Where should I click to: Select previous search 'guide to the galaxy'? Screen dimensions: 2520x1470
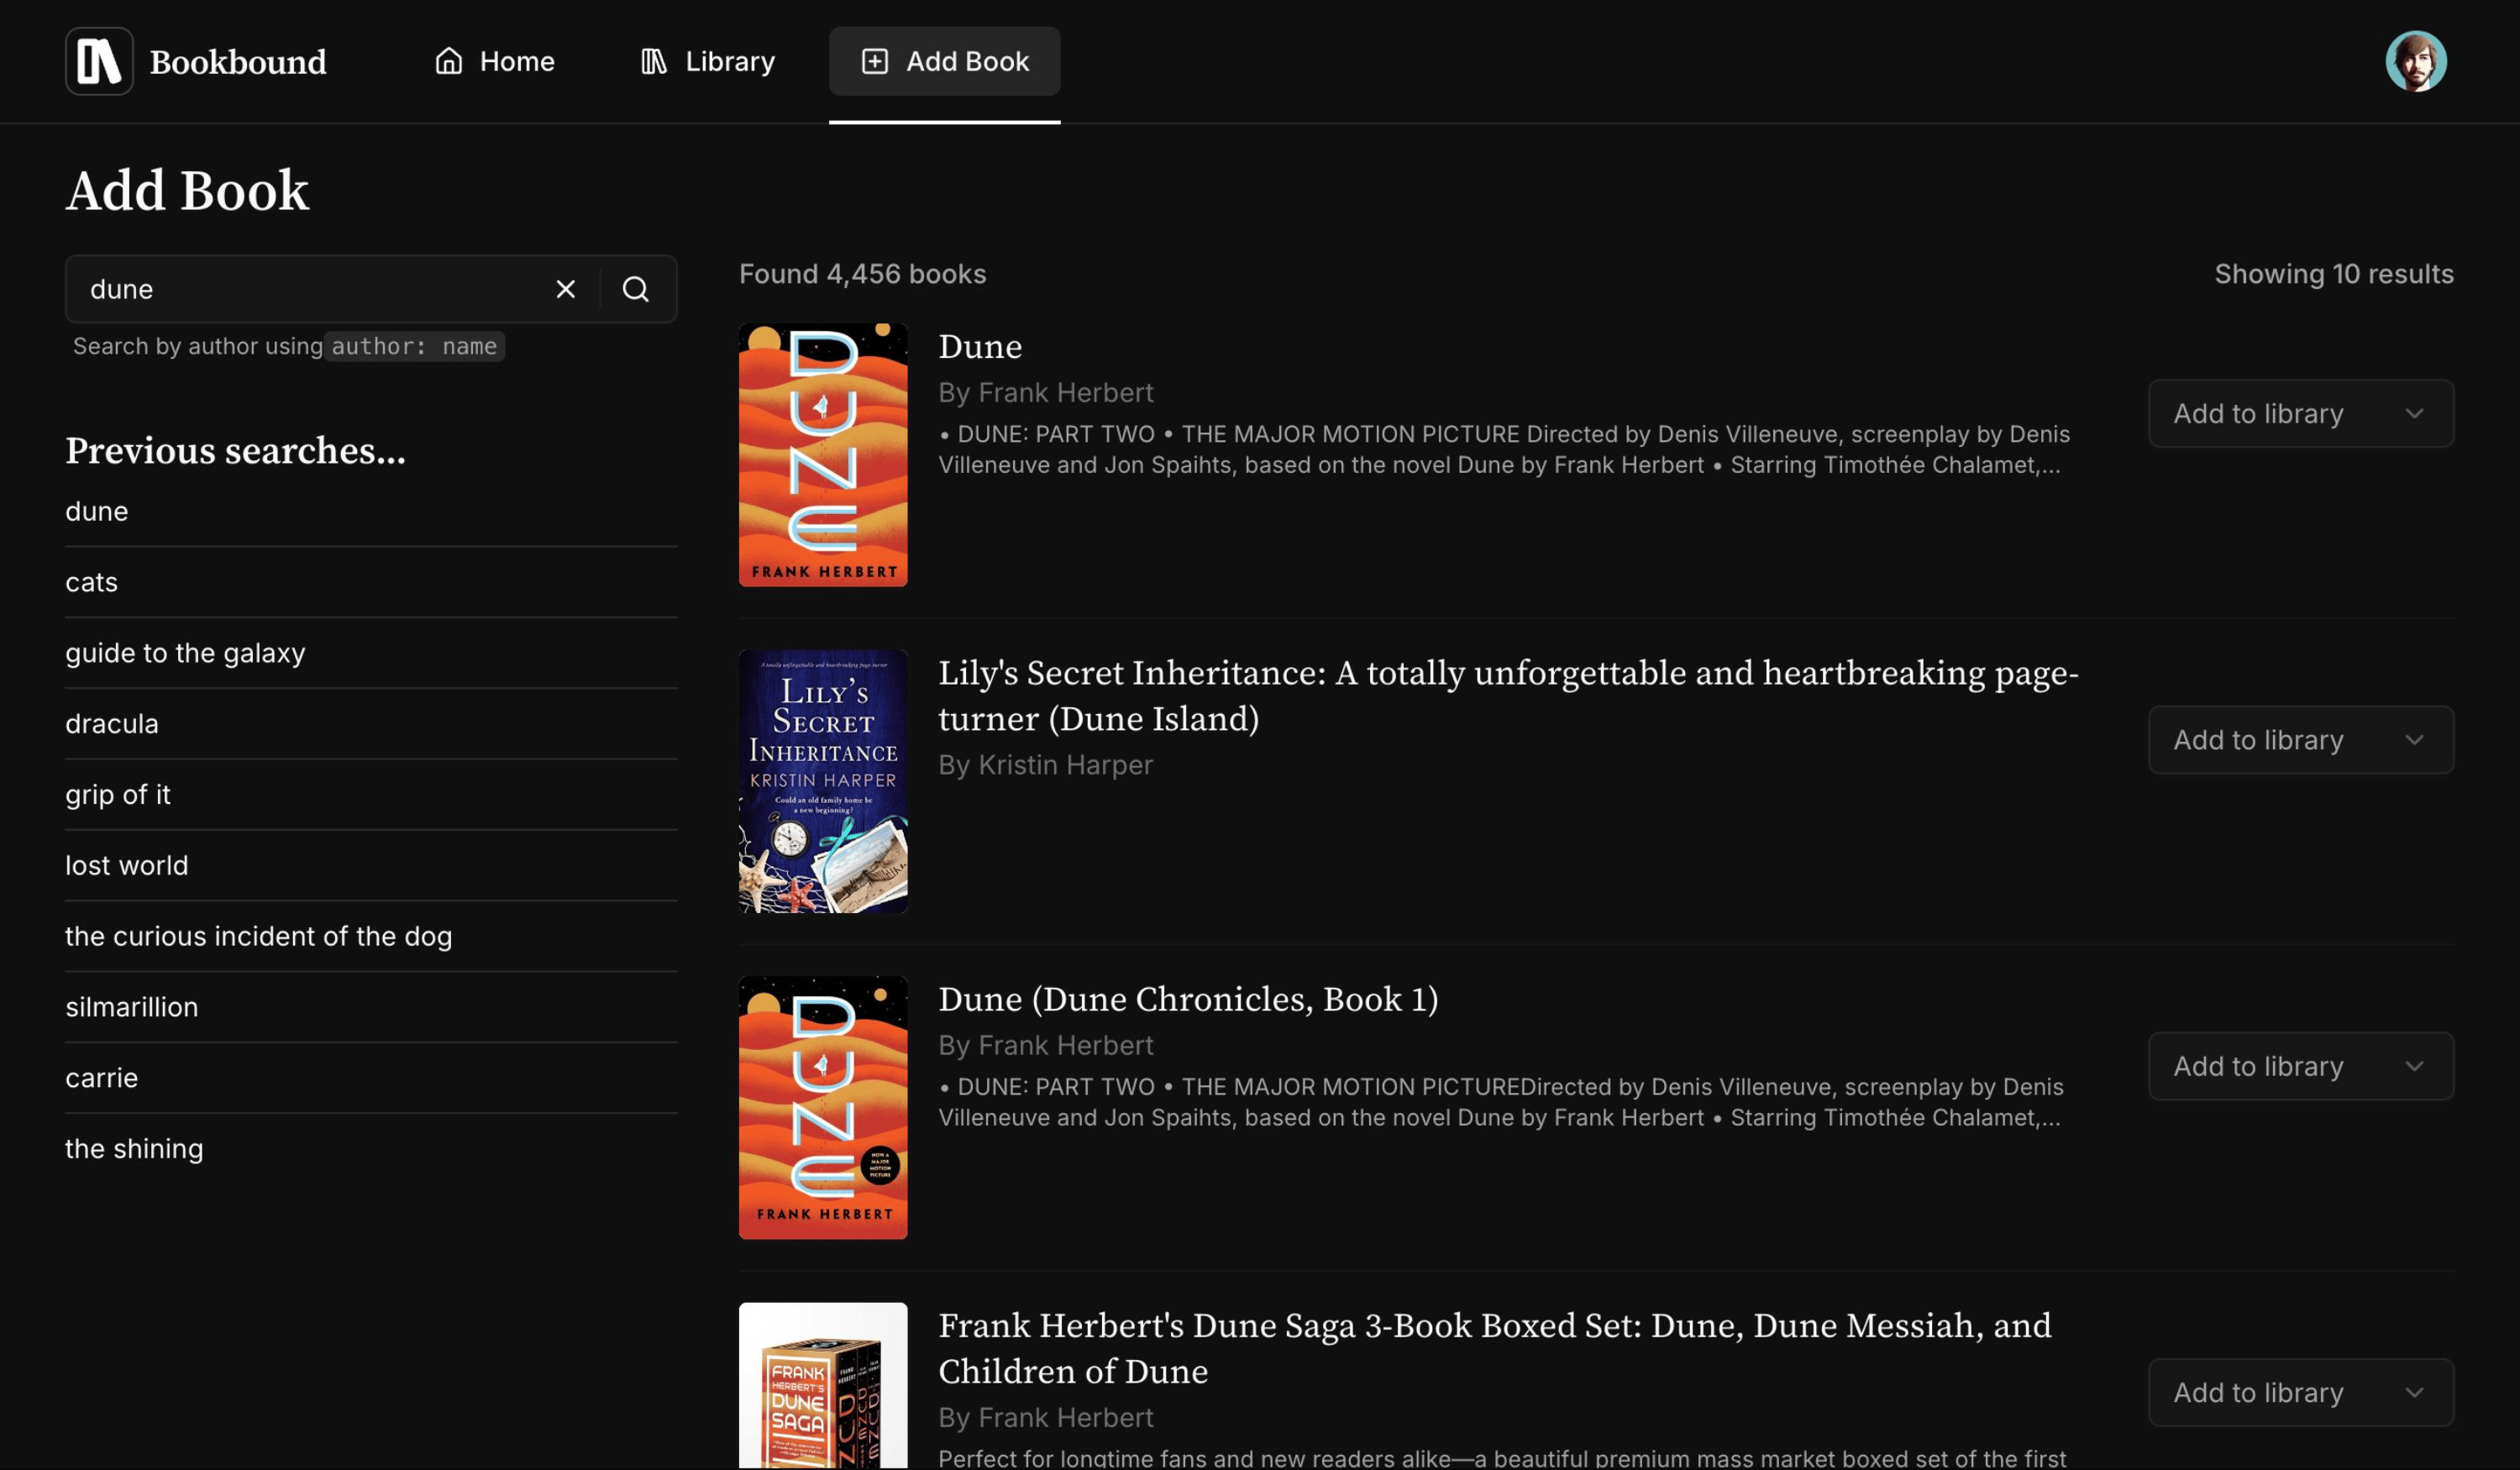371,653
